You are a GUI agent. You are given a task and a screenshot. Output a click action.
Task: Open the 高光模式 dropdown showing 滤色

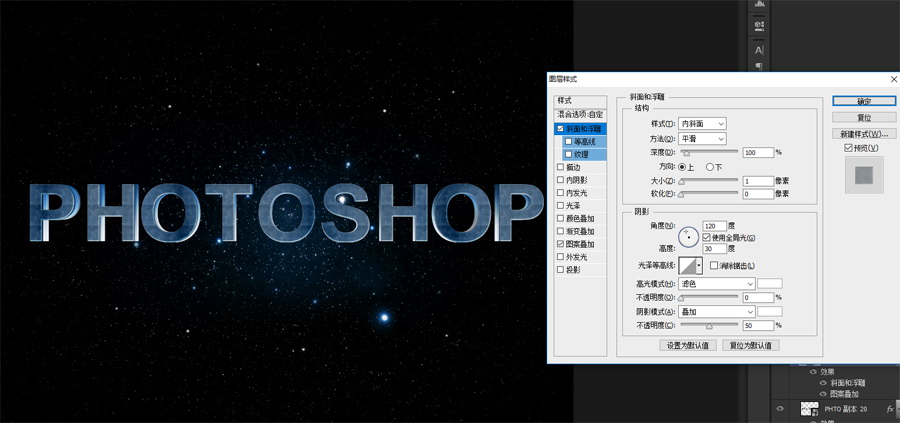717,284
